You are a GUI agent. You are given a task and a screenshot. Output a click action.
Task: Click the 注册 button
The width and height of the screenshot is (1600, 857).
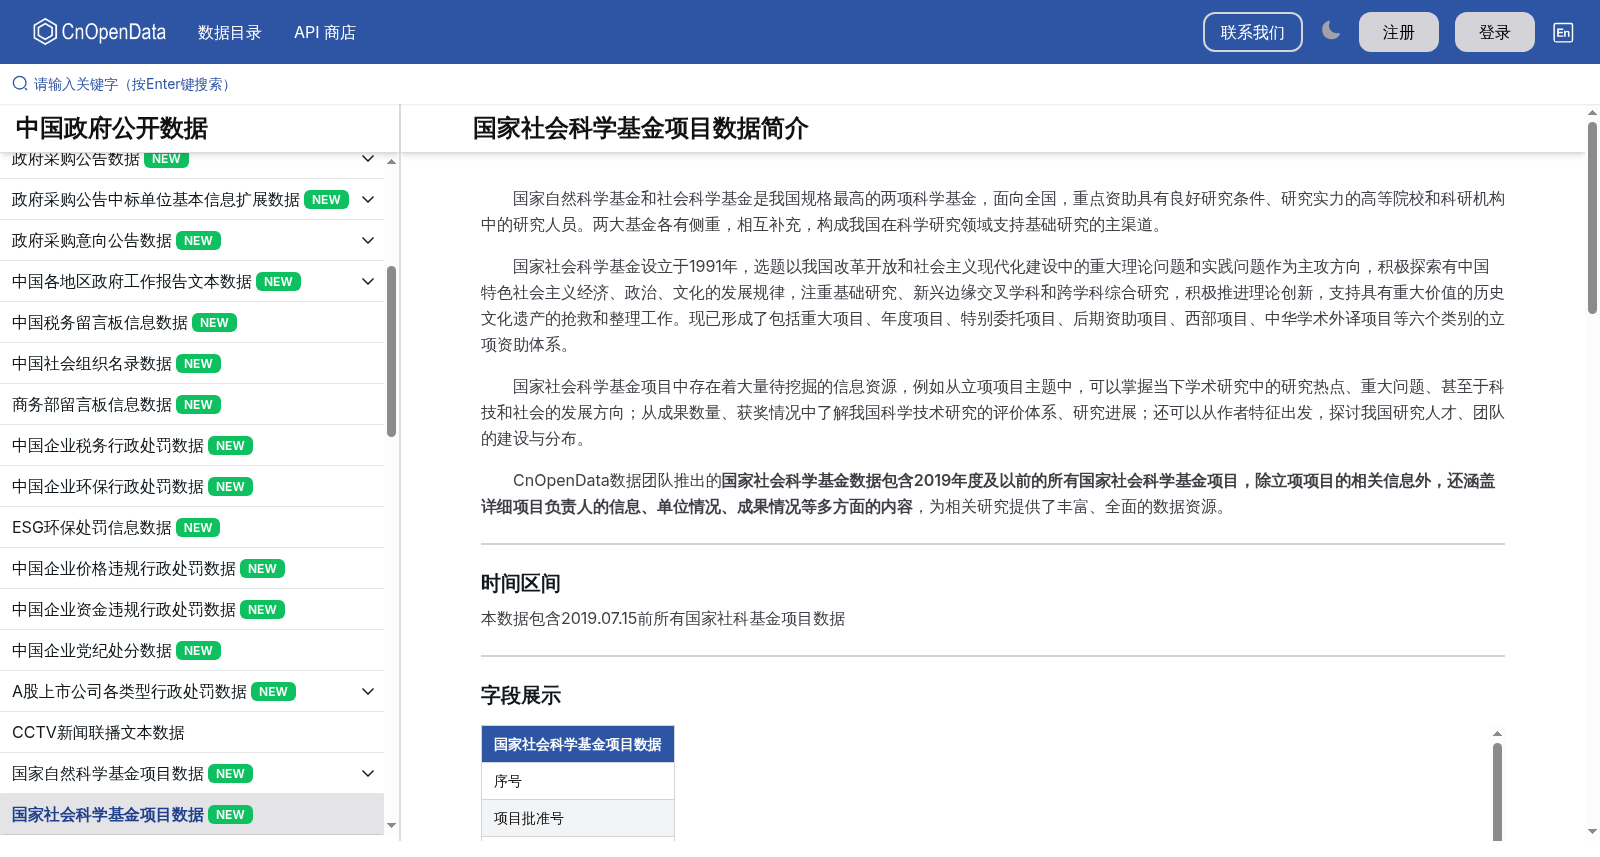[x=1399, y=32]
